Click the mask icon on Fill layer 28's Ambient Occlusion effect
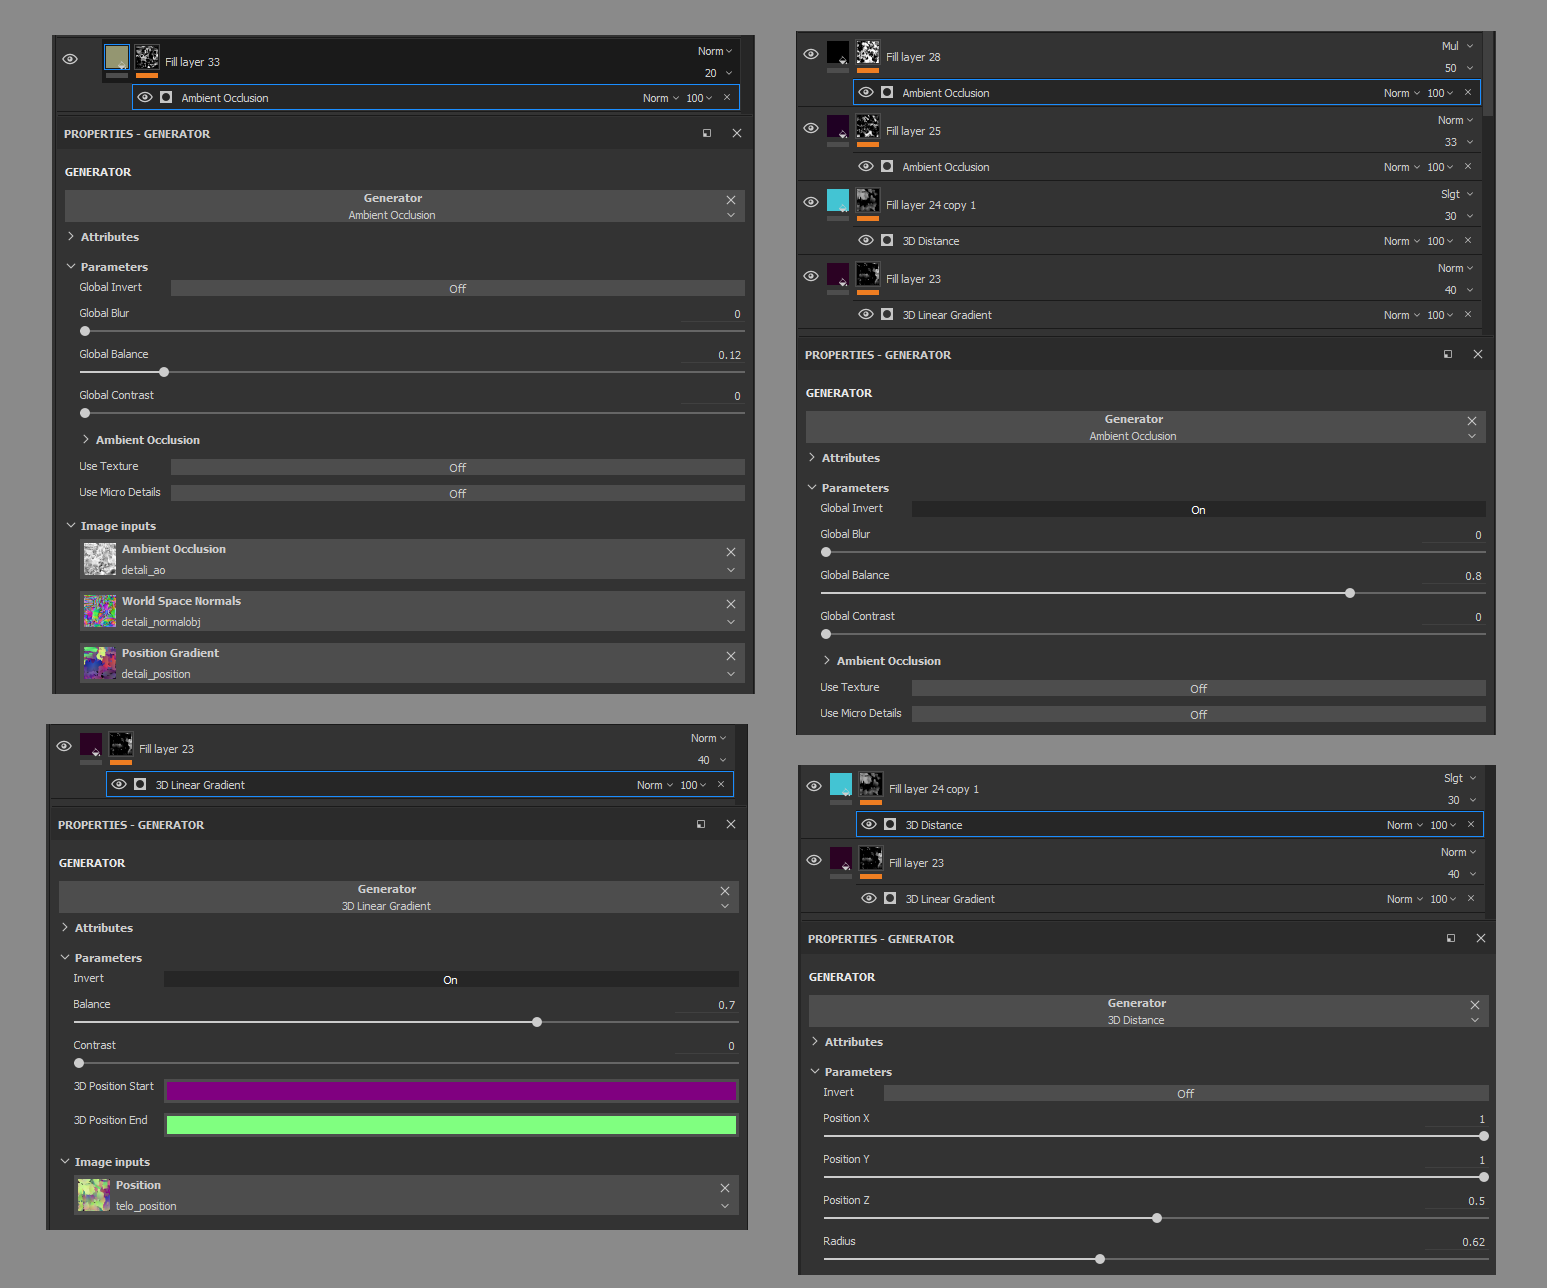Screen dimensions: 1547x1288 886,92
